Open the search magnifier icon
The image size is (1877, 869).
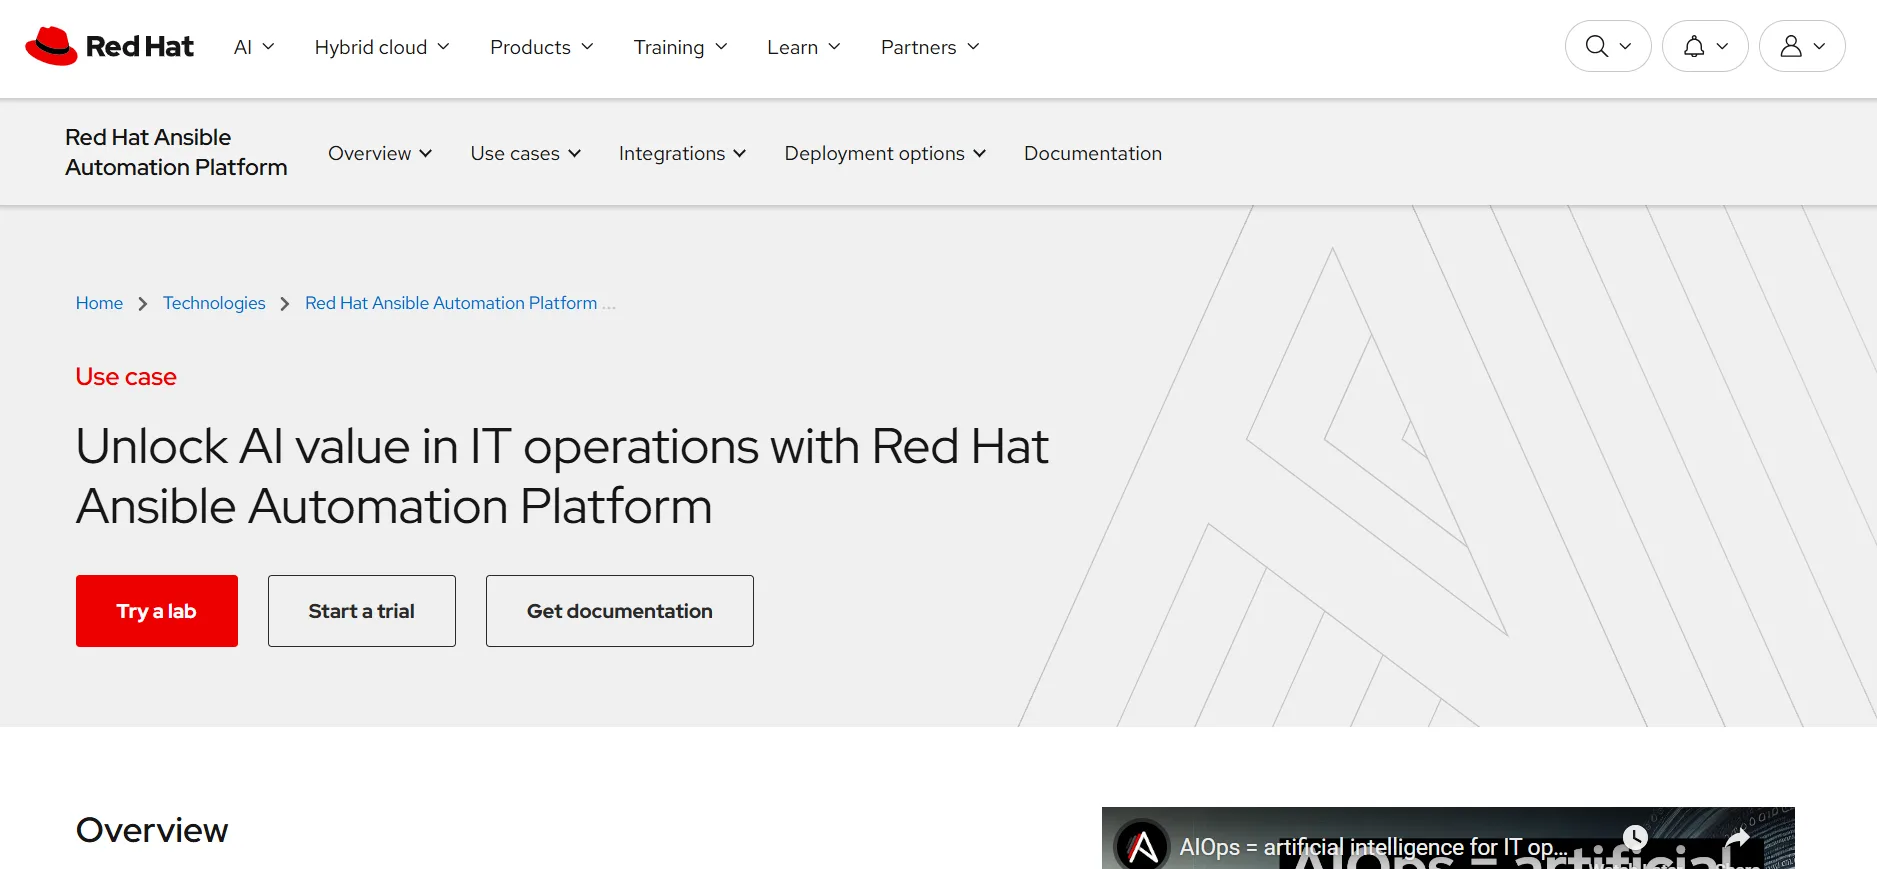click(x=1607, y=46)
